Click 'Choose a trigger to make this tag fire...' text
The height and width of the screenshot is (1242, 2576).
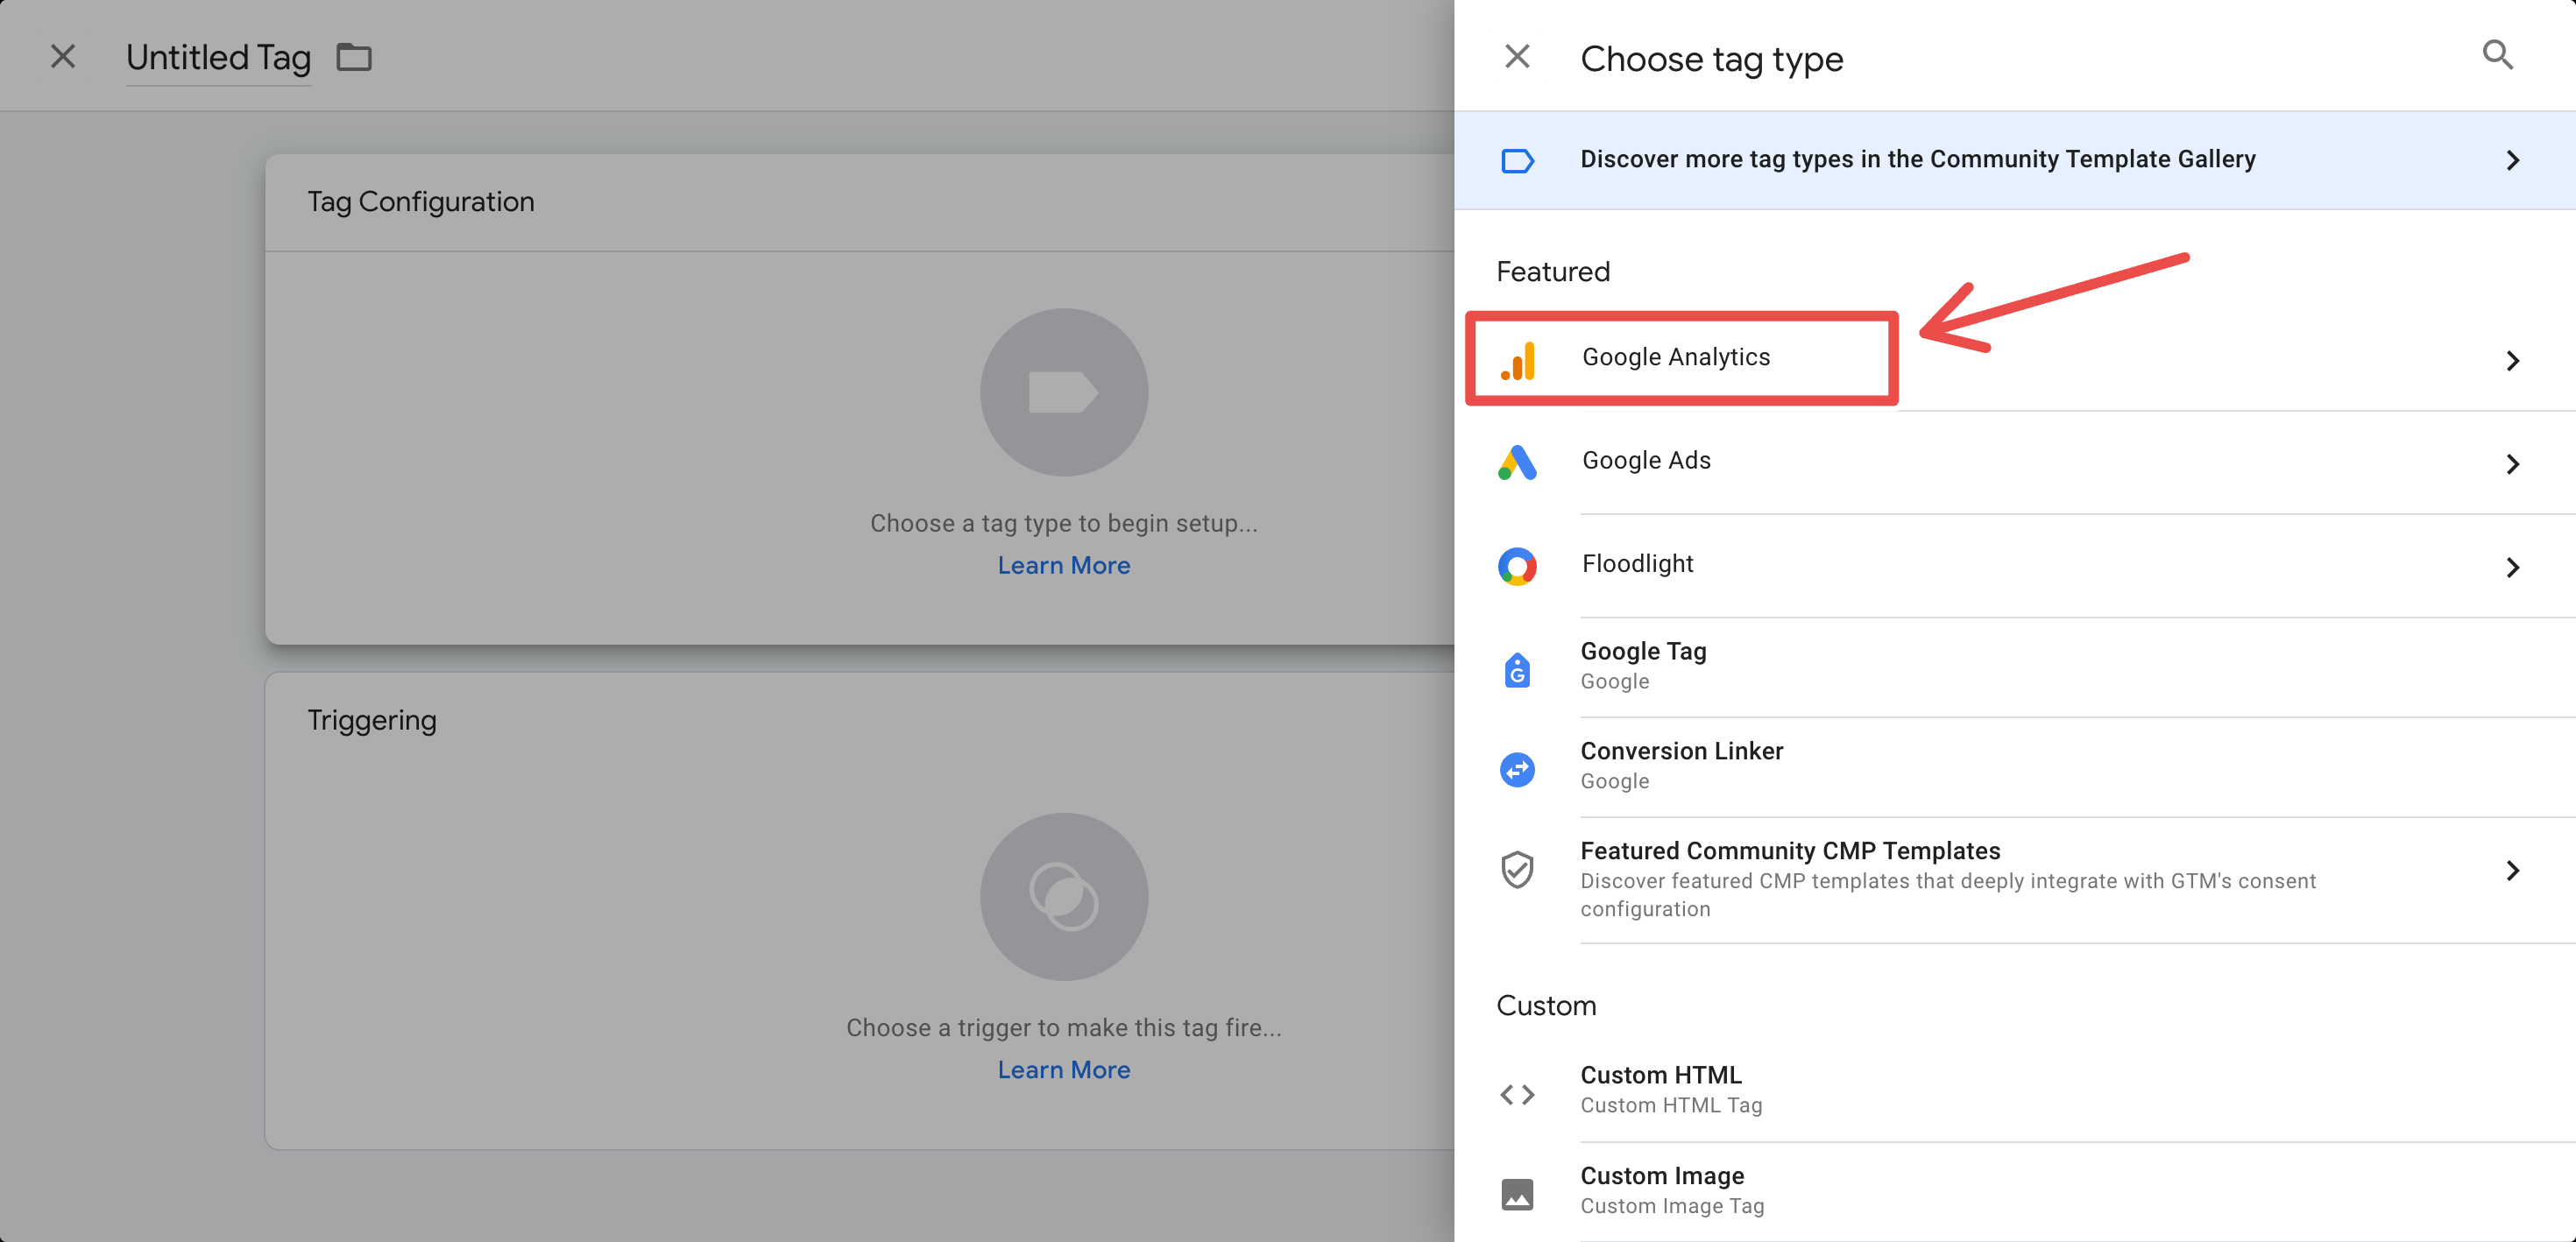point(1064,1028)
